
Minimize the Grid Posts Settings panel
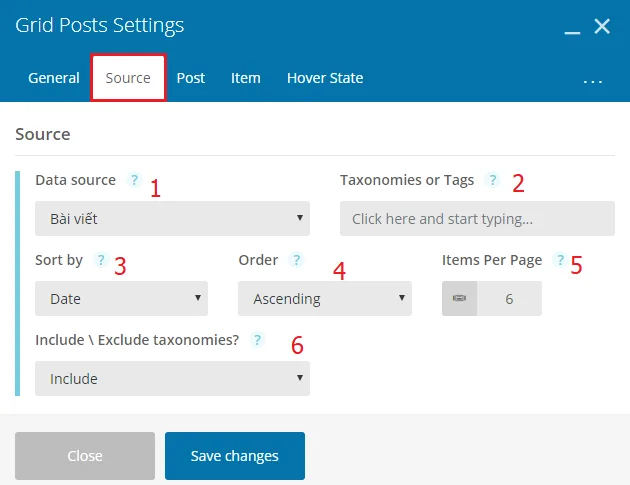(572, 28)
